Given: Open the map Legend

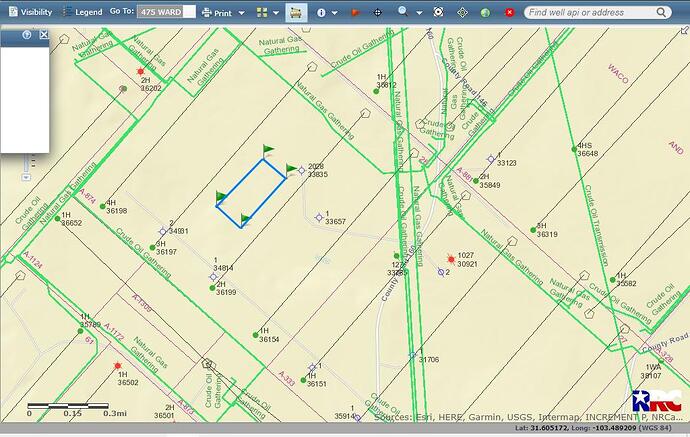Looking at the screenshot, I should click(82, 12).
